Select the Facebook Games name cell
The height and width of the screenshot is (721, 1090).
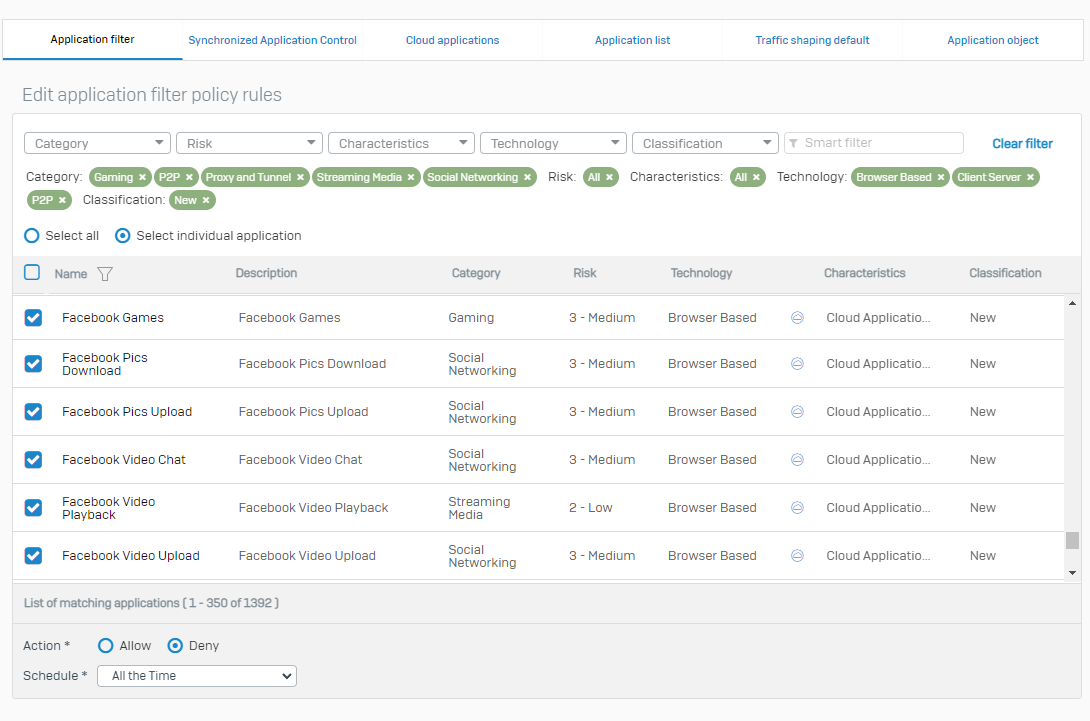coord(113,318)
